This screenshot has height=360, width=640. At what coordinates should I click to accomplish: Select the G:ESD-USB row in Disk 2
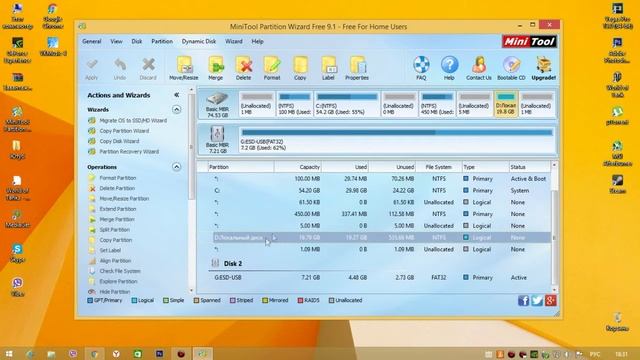[380, 278]
